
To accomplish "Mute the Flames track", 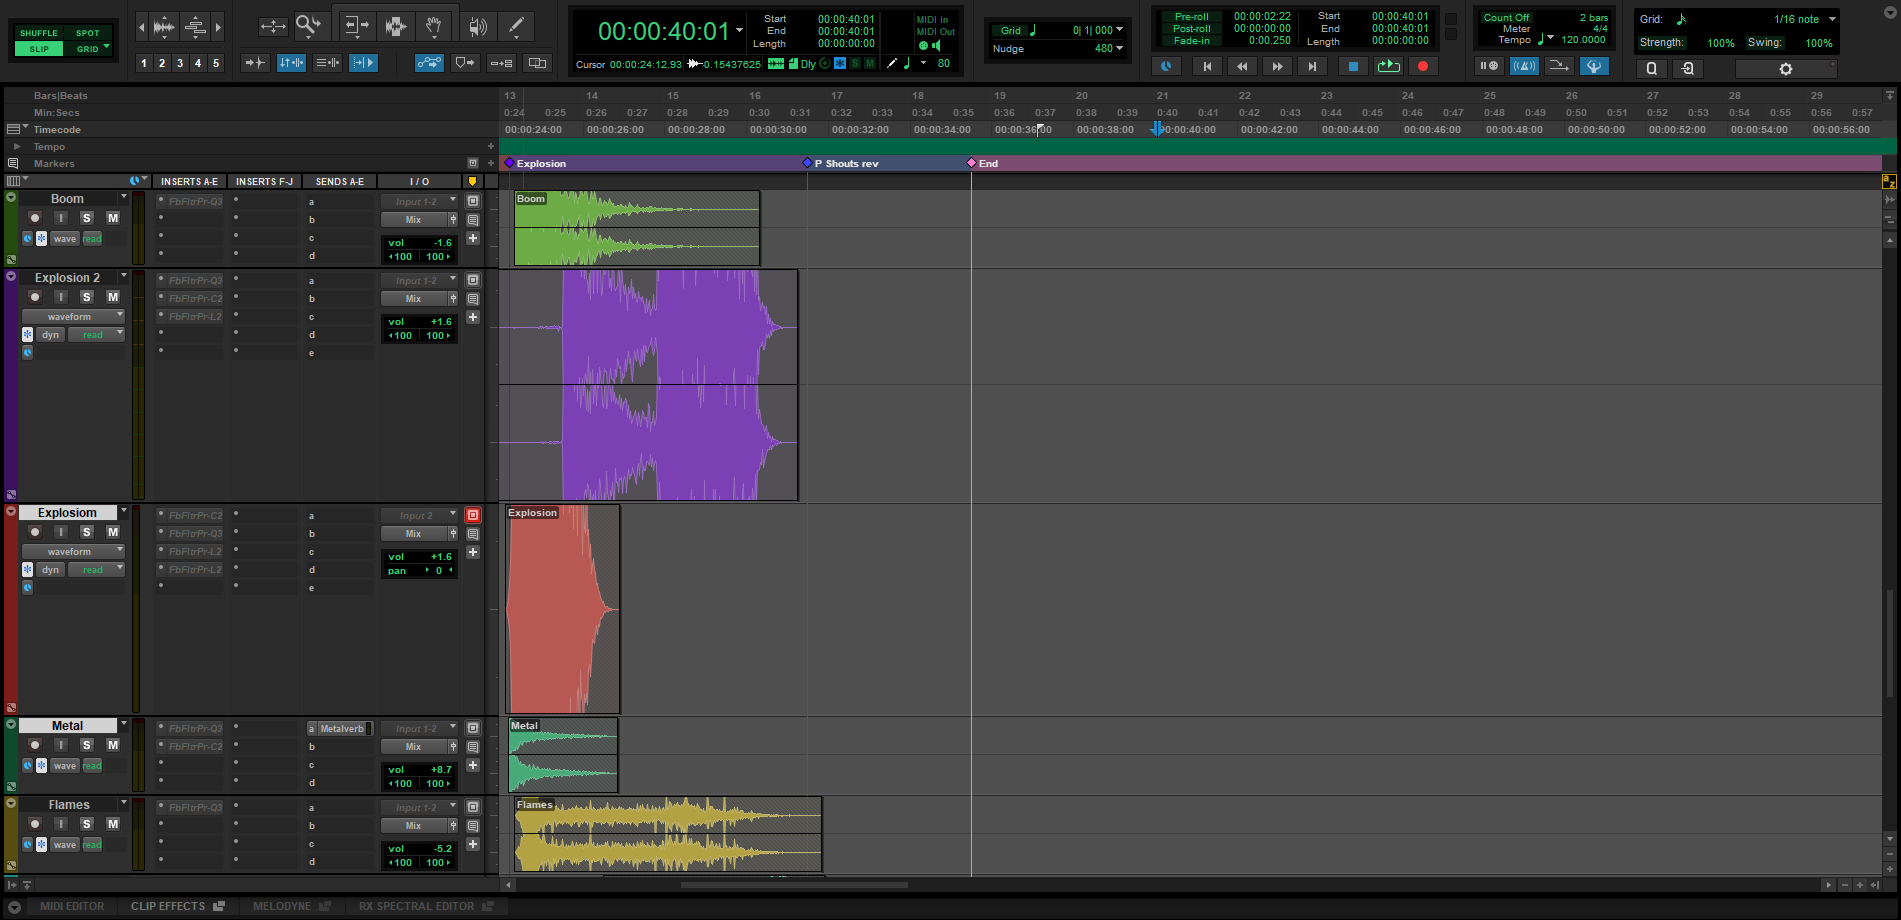I will tap(113, 824).
